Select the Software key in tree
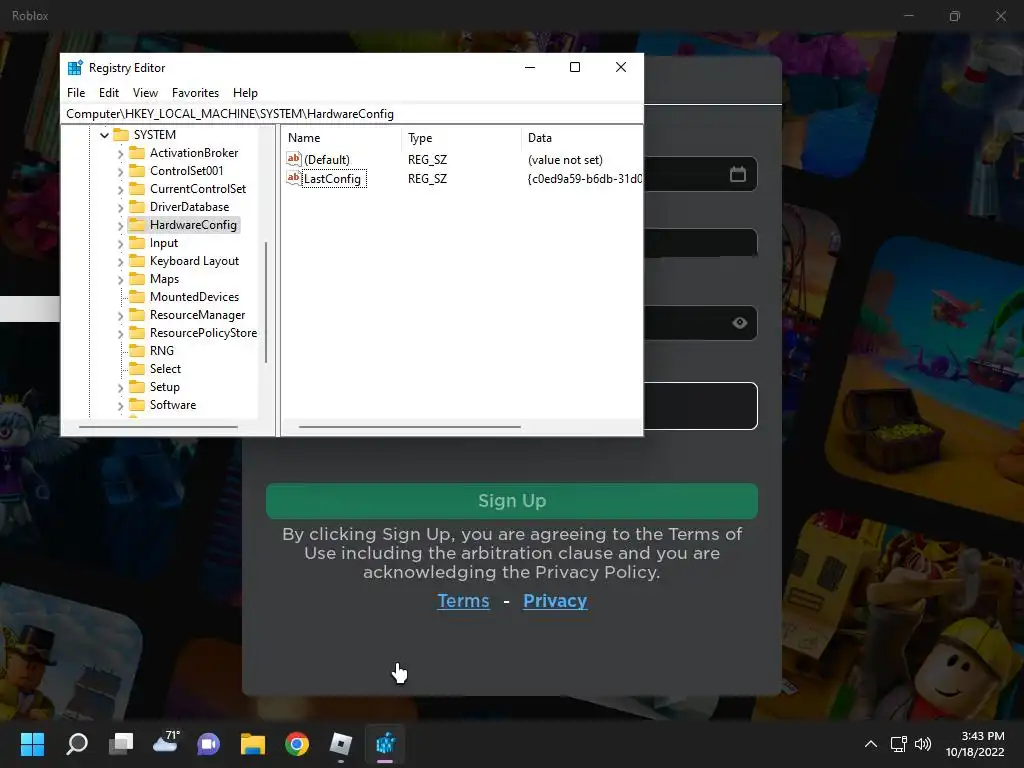 (x=172, y=405)
